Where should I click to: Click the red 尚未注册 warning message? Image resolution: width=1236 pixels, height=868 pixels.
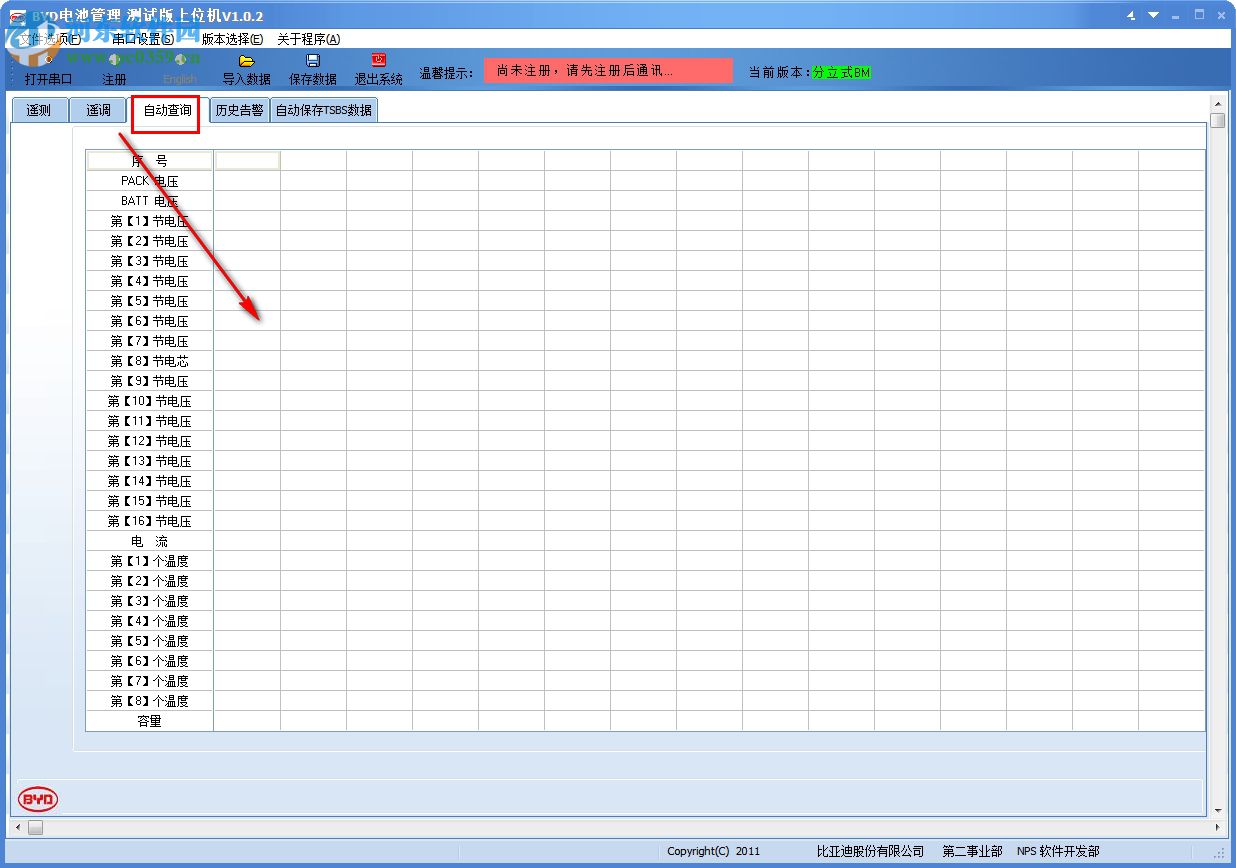608,71
